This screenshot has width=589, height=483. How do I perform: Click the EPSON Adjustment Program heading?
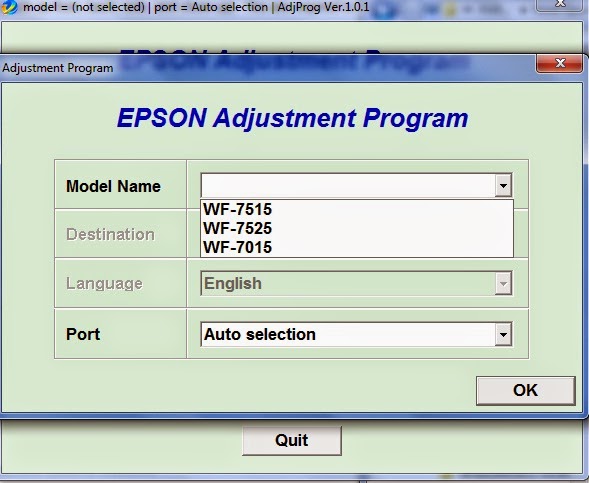pyautogui.click(x=293, y=118)
